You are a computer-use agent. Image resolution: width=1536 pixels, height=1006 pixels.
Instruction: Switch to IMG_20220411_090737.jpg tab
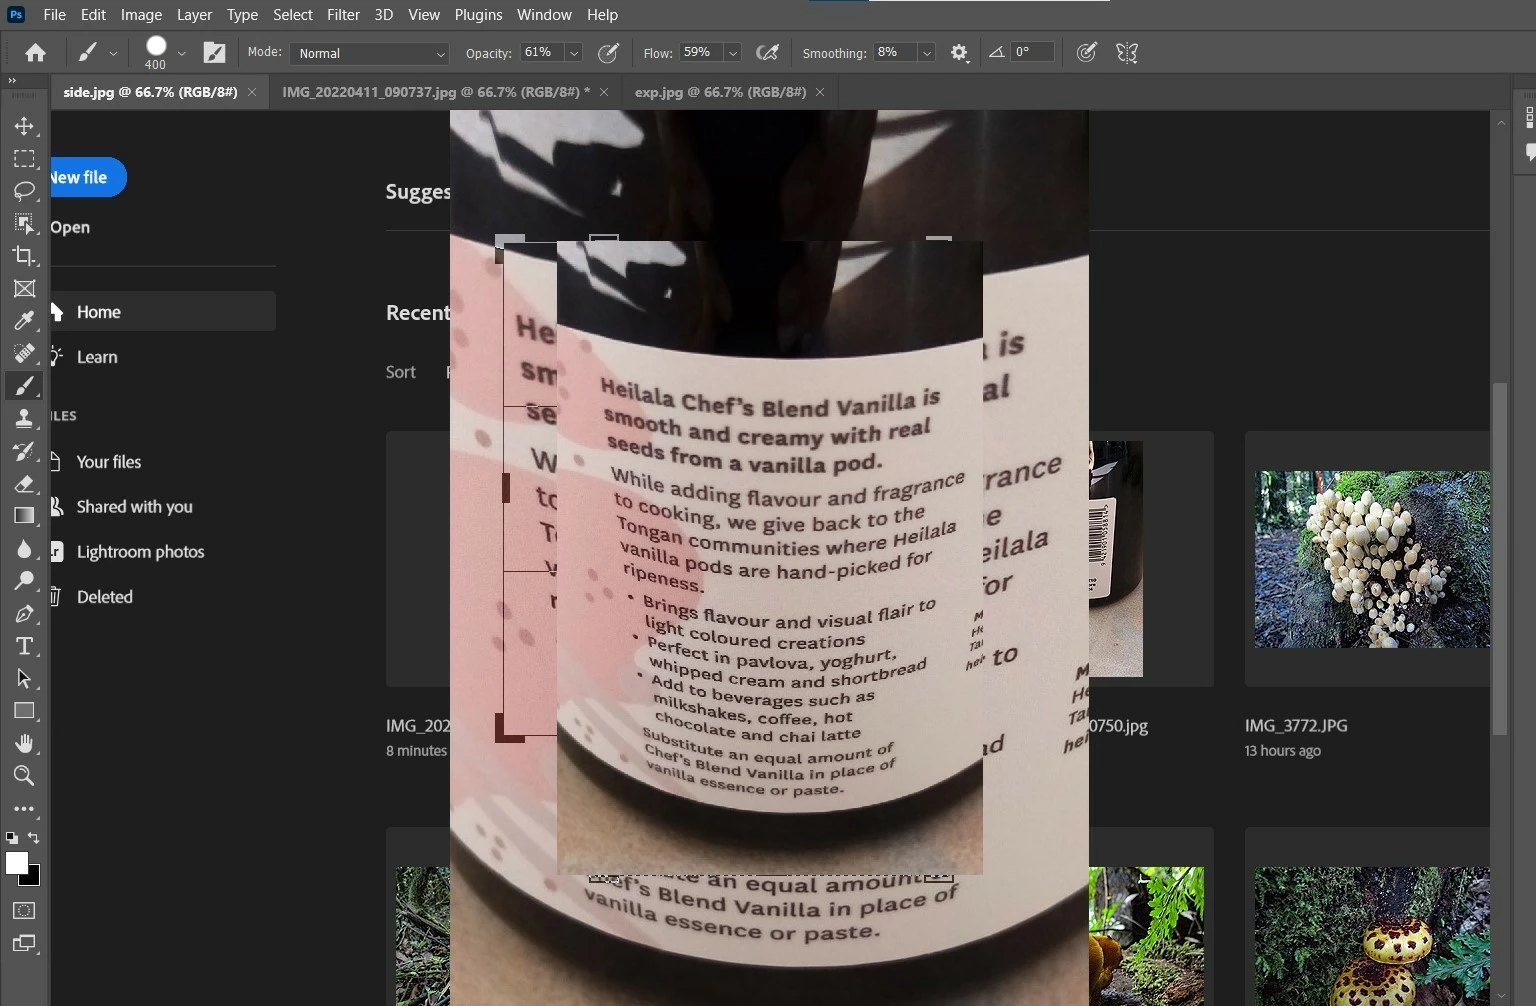tap(436, 92)
